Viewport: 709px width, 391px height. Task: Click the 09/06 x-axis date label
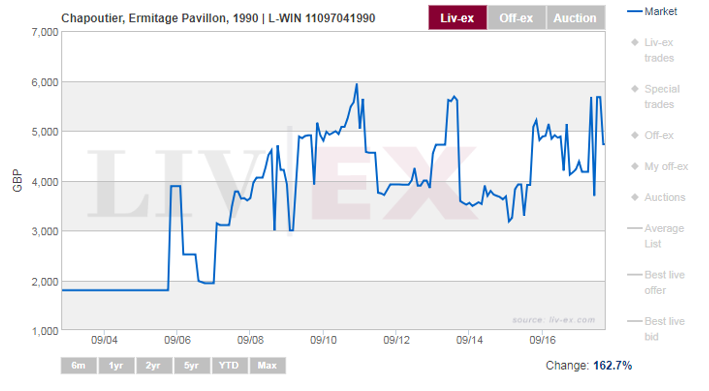[x=177, y=340]
